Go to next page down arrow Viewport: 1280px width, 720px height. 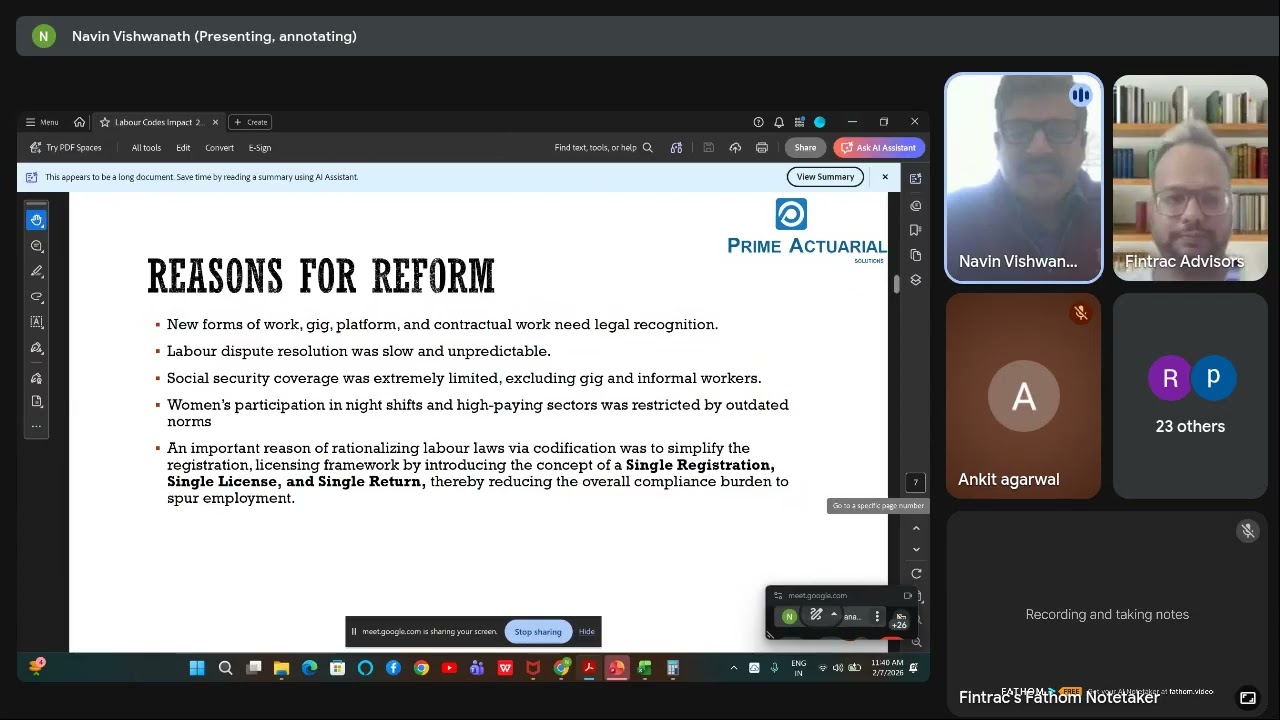click(916, 549)
